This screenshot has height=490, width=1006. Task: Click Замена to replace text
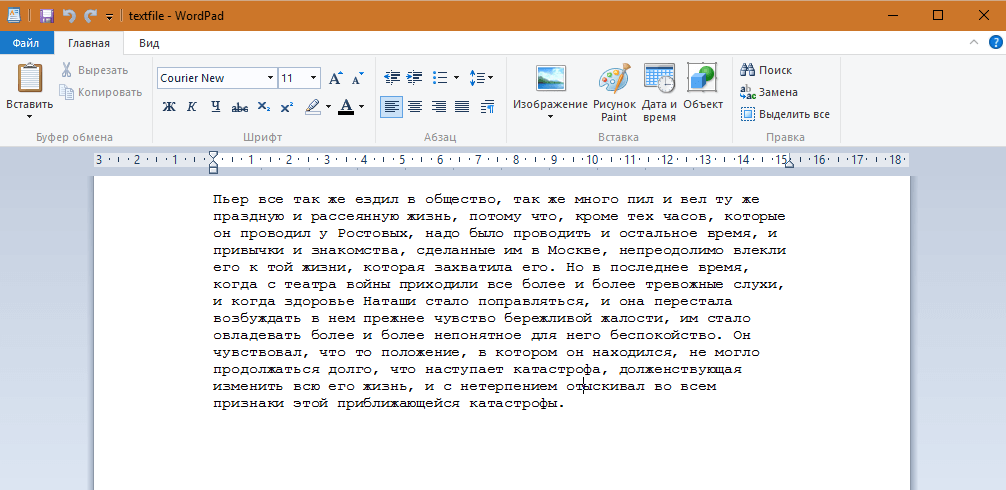tap(769, 92)
